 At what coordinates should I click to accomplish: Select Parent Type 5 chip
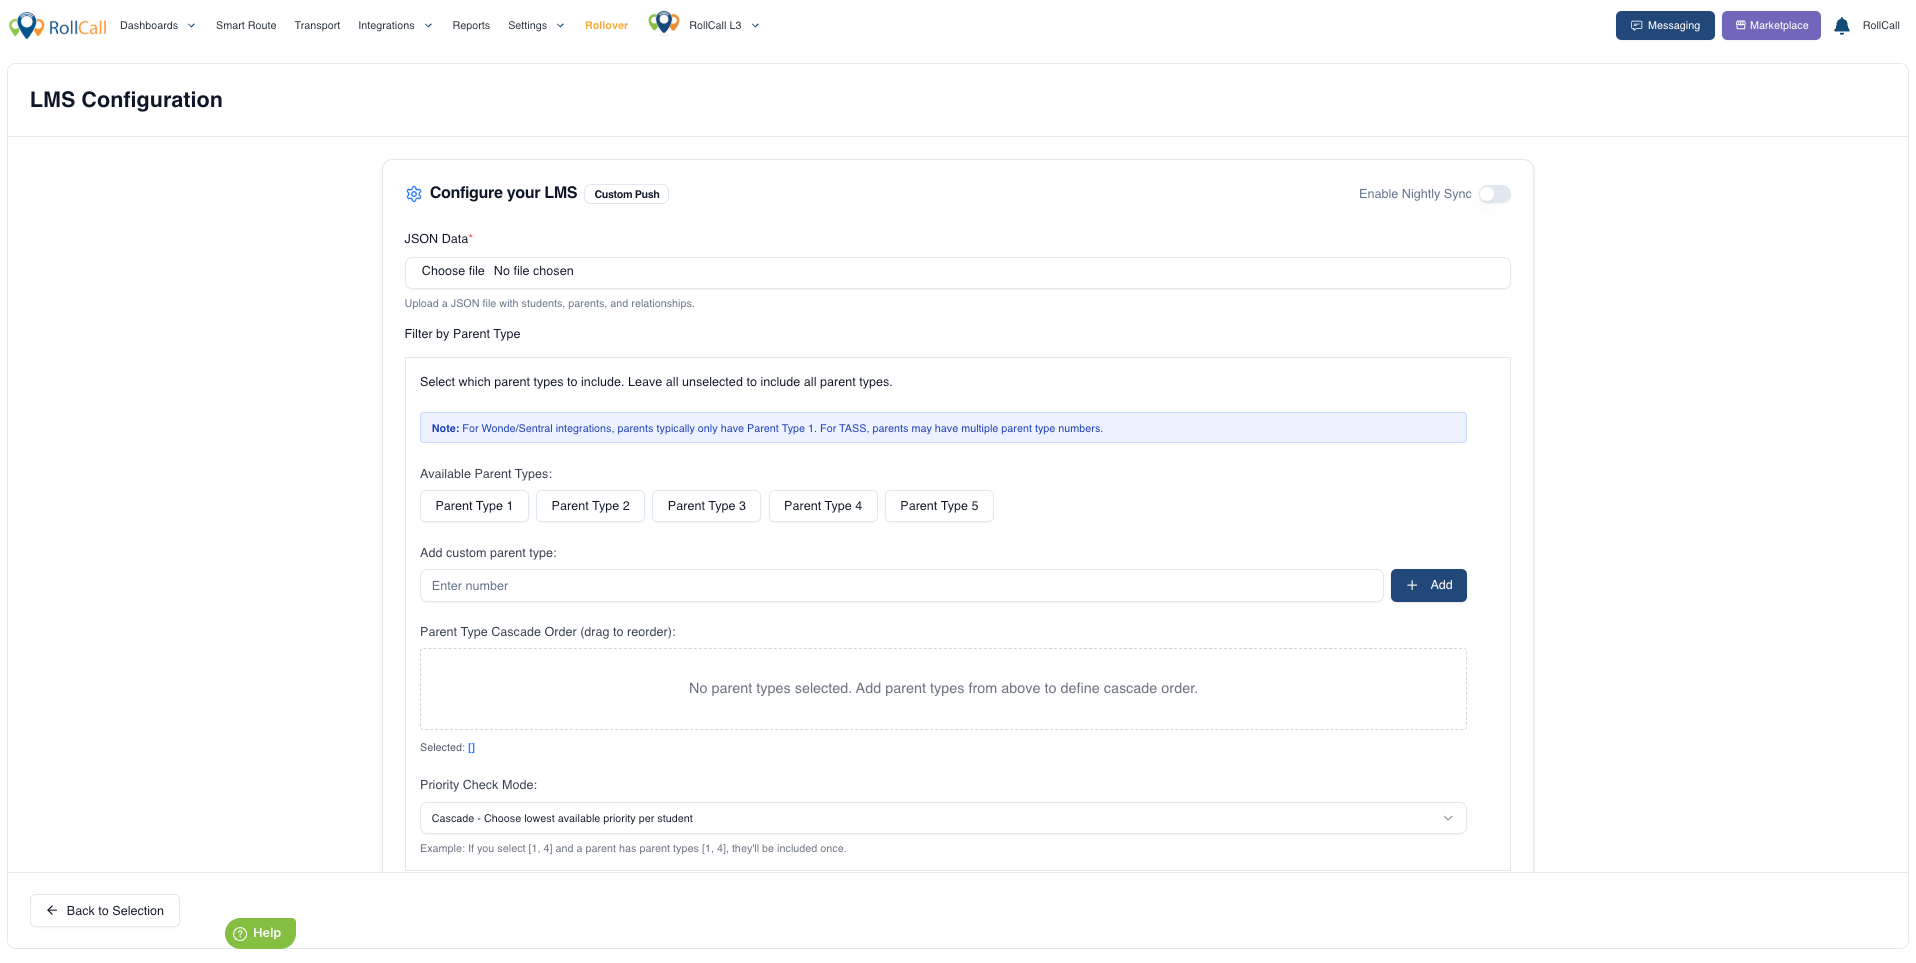tap(939, 506)
